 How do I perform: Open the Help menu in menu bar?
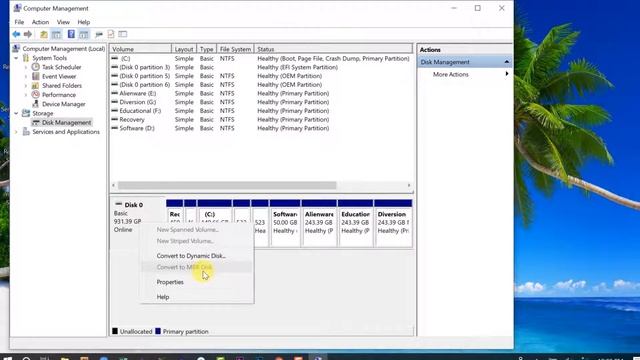84,22
